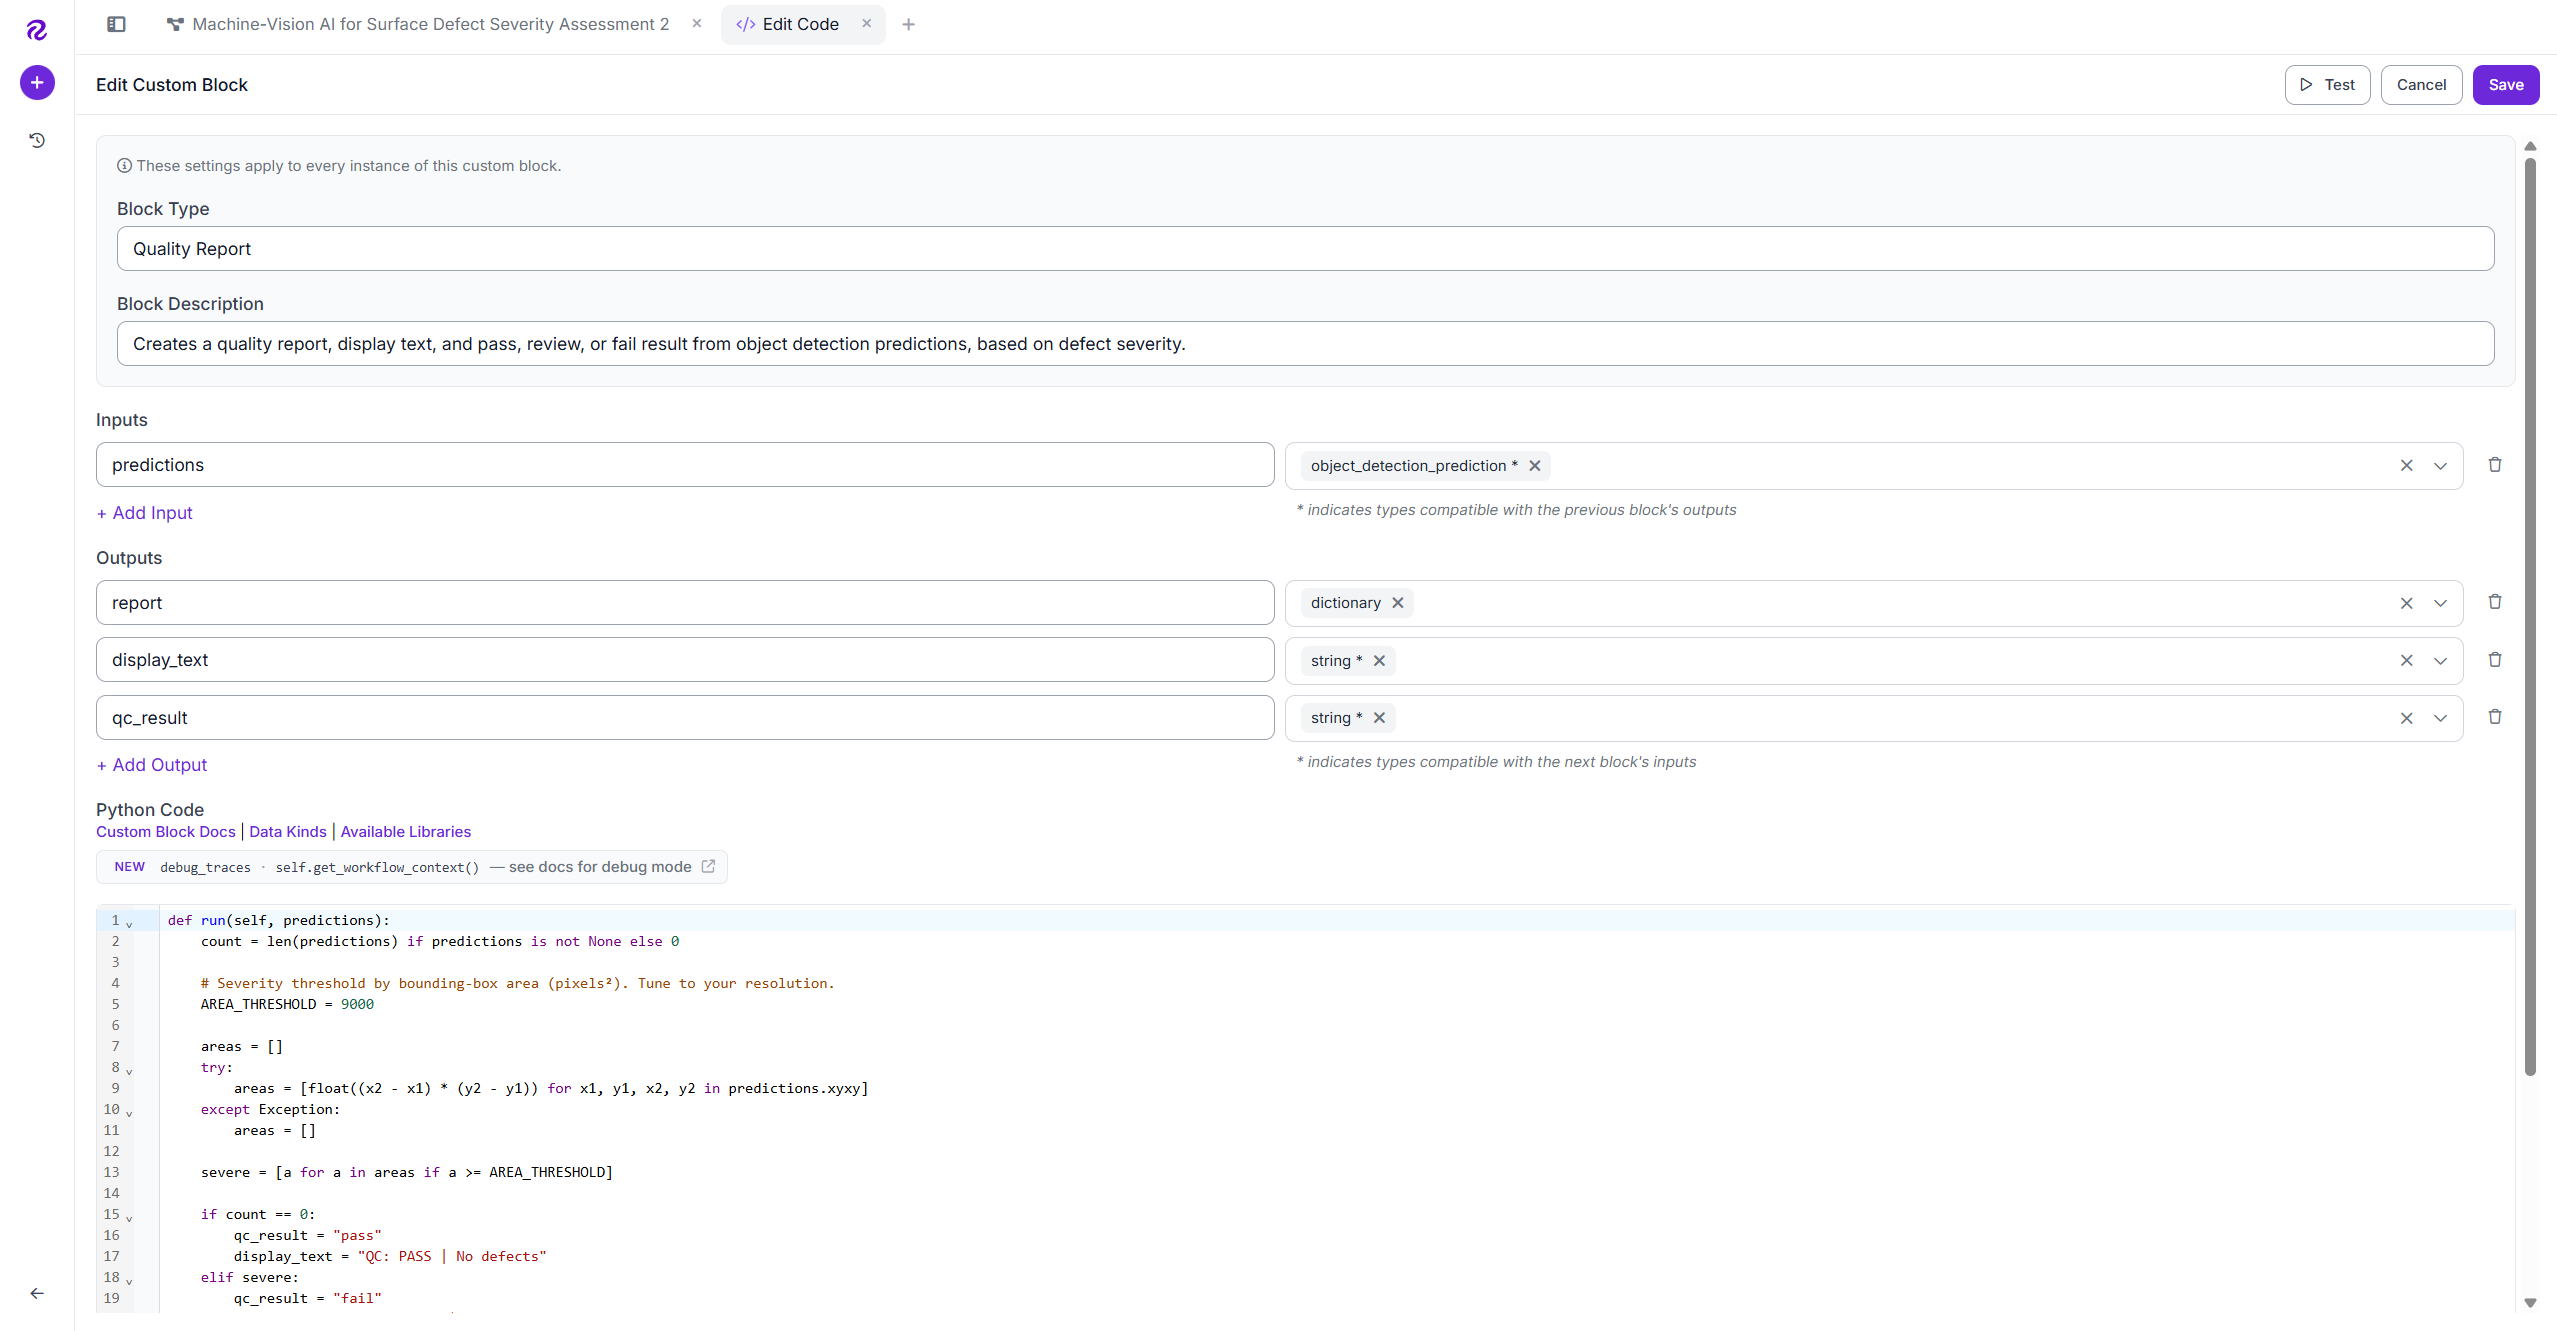Screen dimensions: 2557x1331
Task: Click Add Output link
Action: coord(152,765)
